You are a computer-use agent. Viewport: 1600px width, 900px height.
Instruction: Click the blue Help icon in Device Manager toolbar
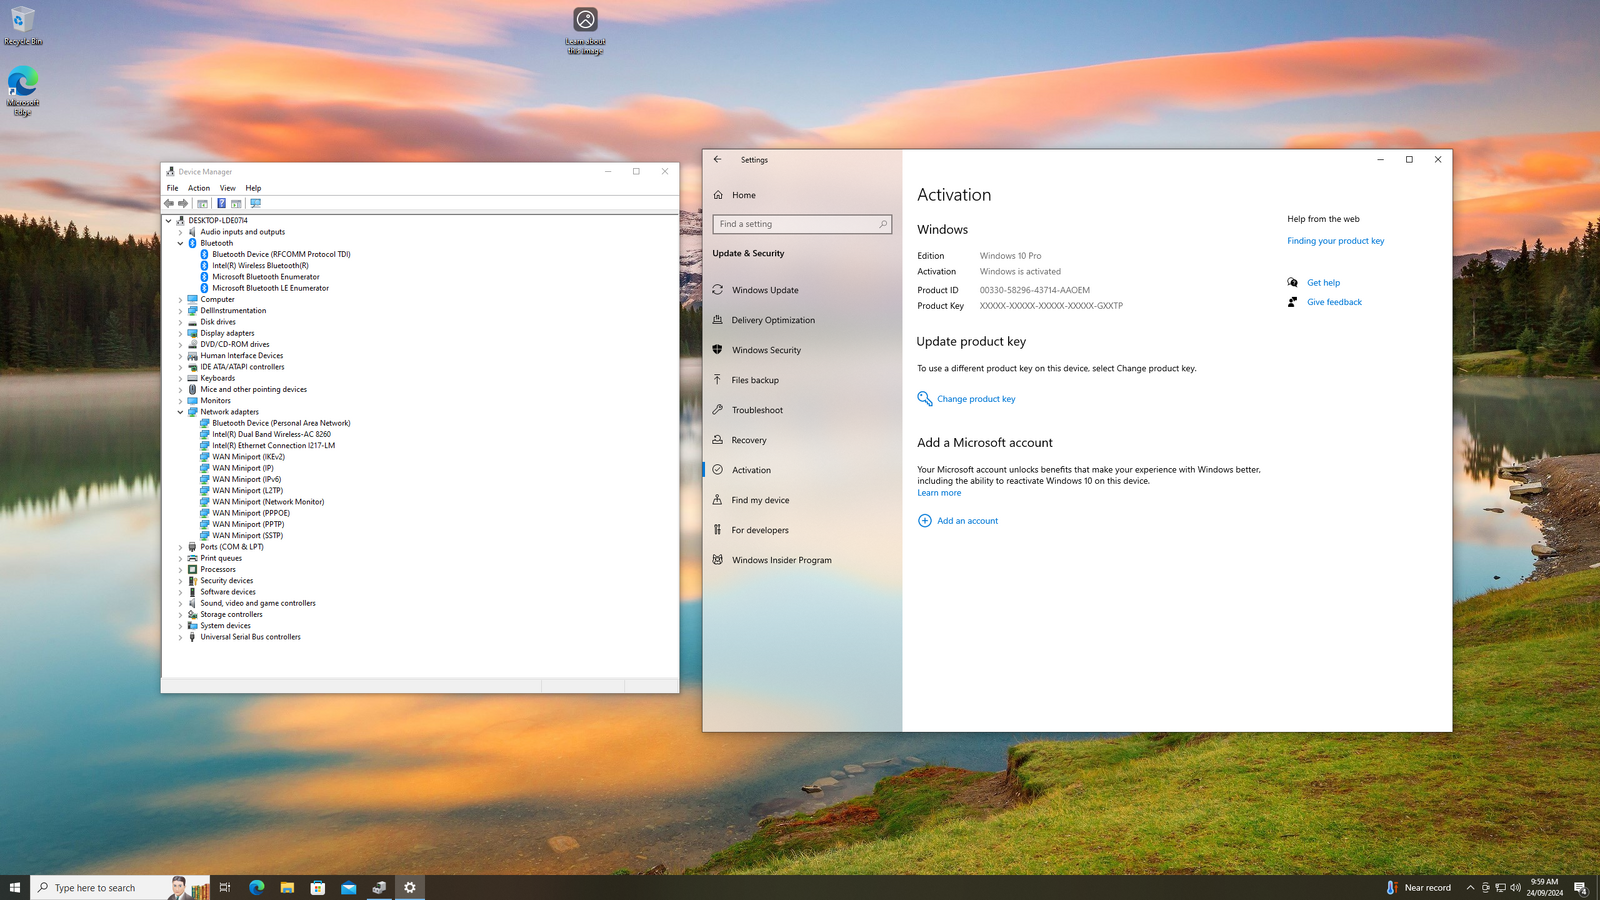pyautogui.click(x=221, y=203)
